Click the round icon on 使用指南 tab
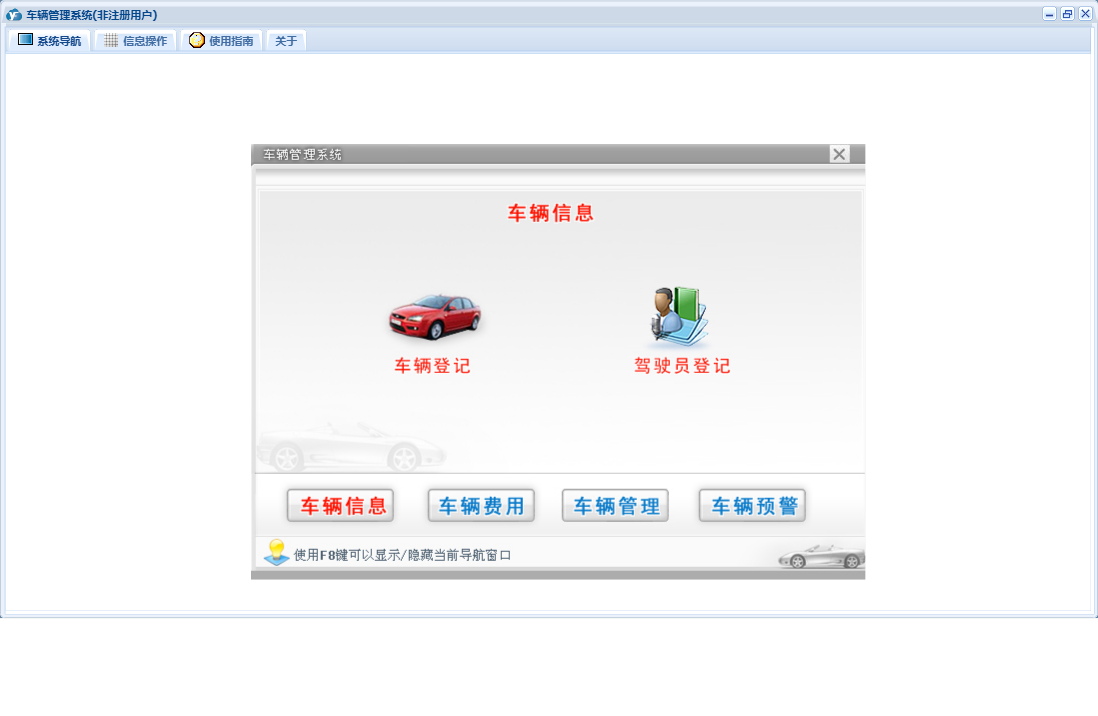This screenshot has height=716, width=1098. pos(197,40)
